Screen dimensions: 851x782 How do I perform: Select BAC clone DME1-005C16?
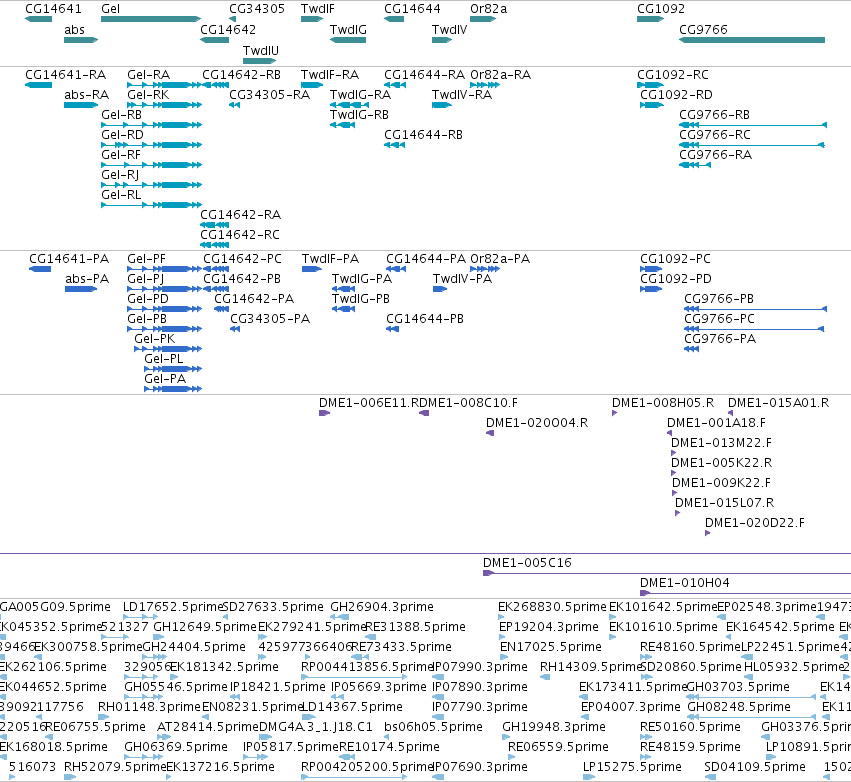point(527,562)
